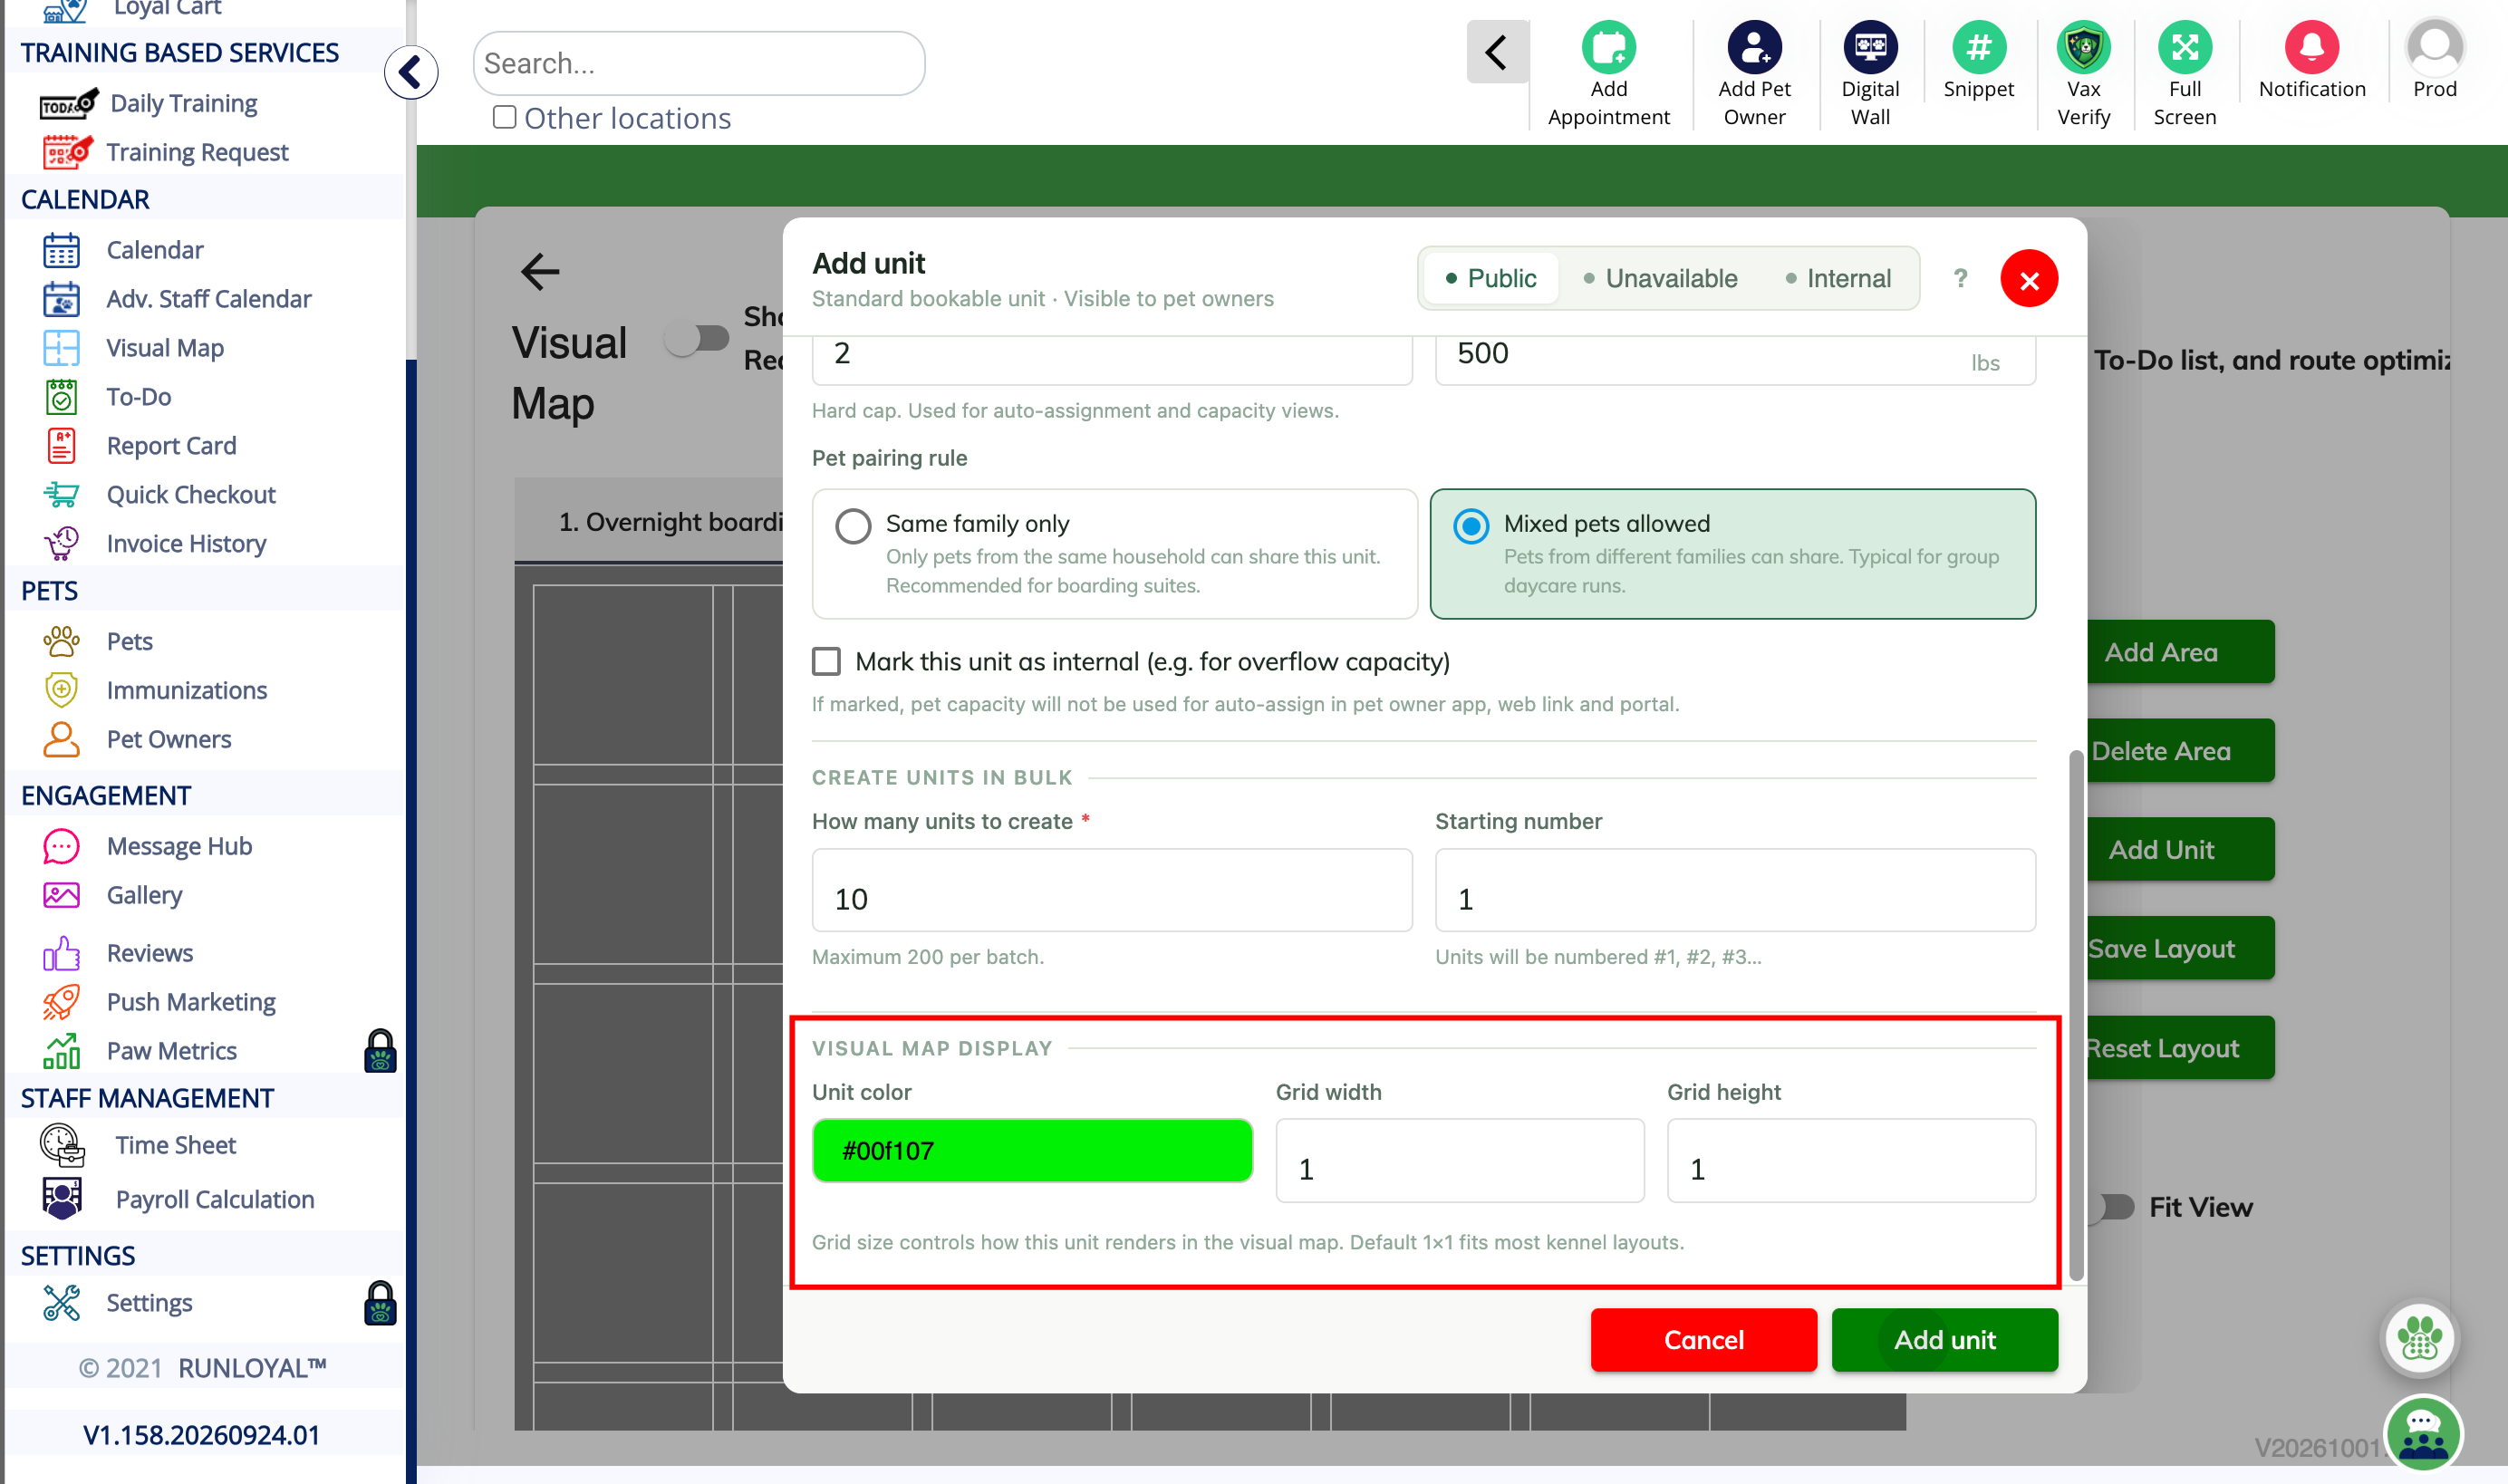Collapse sidebar with the round chevron
The width and height of the screenshot is (2508, 1484).
tap(410, 72)
